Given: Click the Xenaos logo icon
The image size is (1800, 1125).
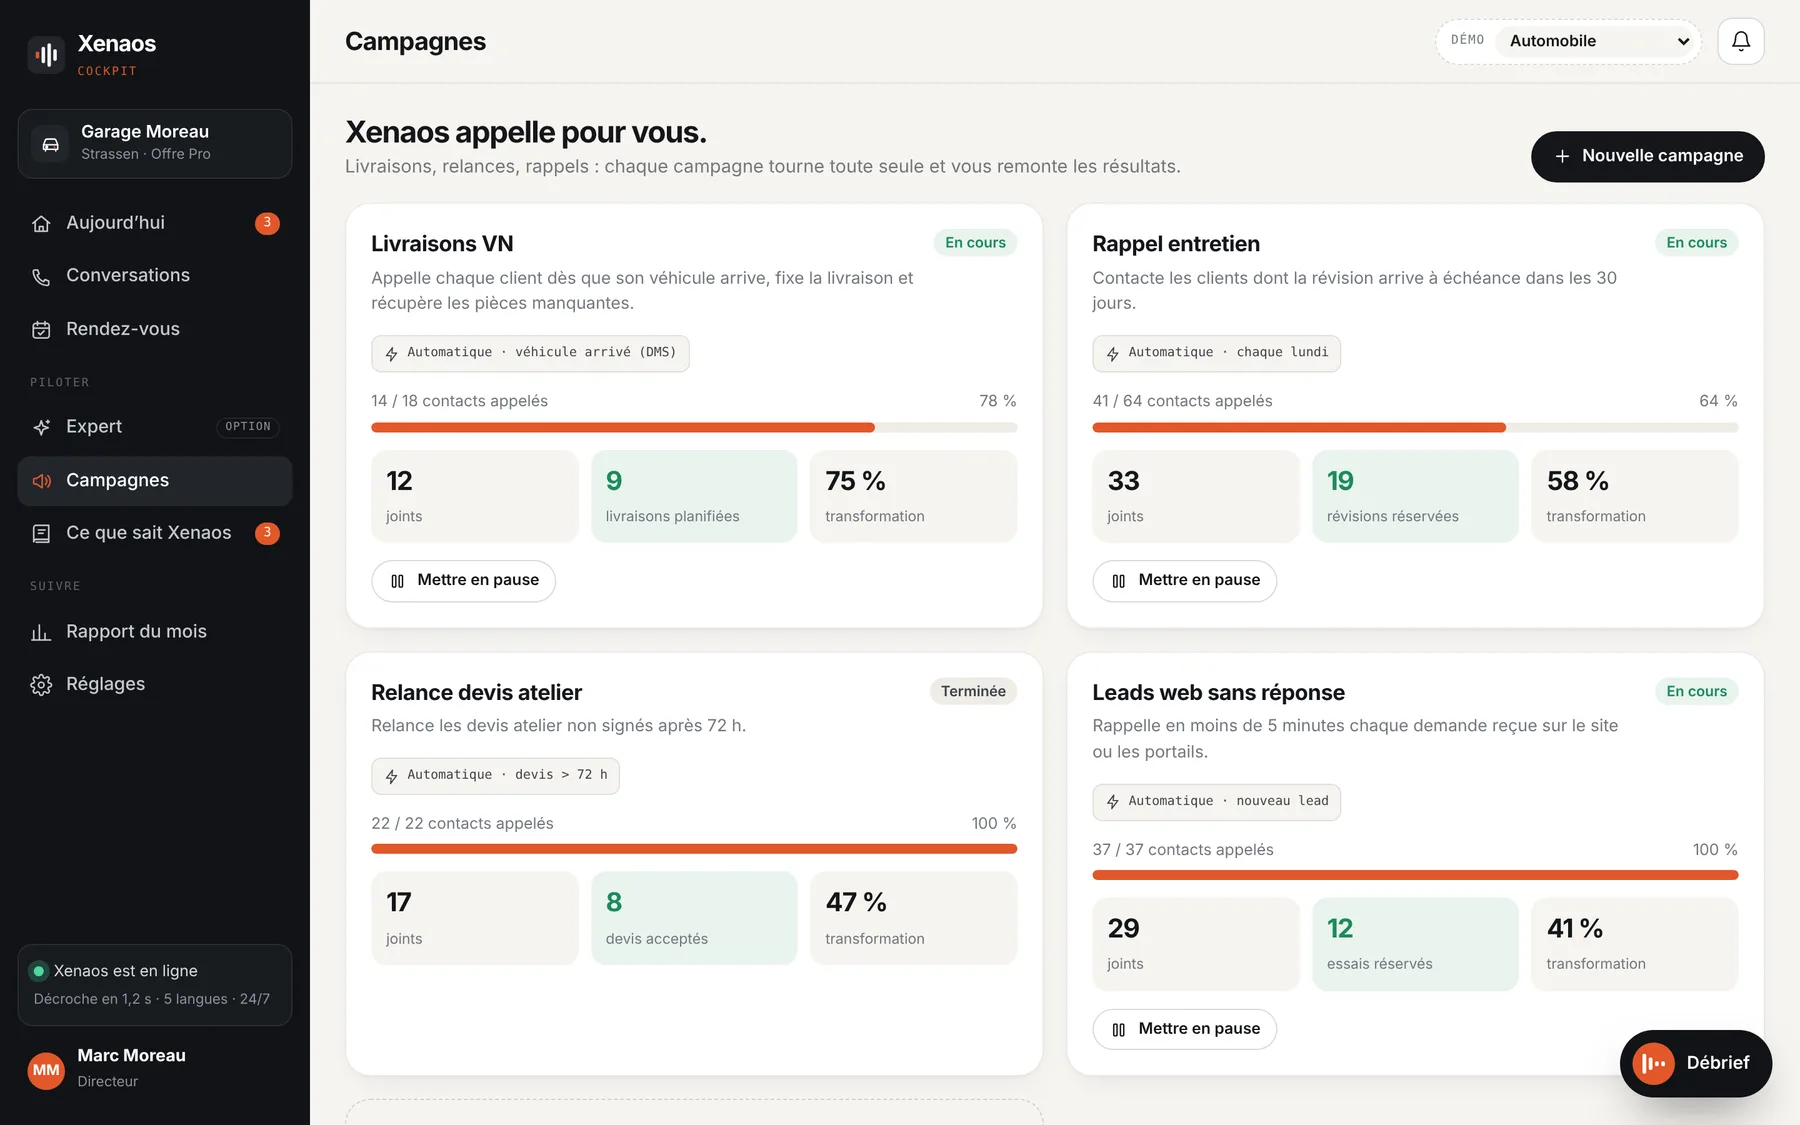Looking at the screenshot, I should coord(46,55).
